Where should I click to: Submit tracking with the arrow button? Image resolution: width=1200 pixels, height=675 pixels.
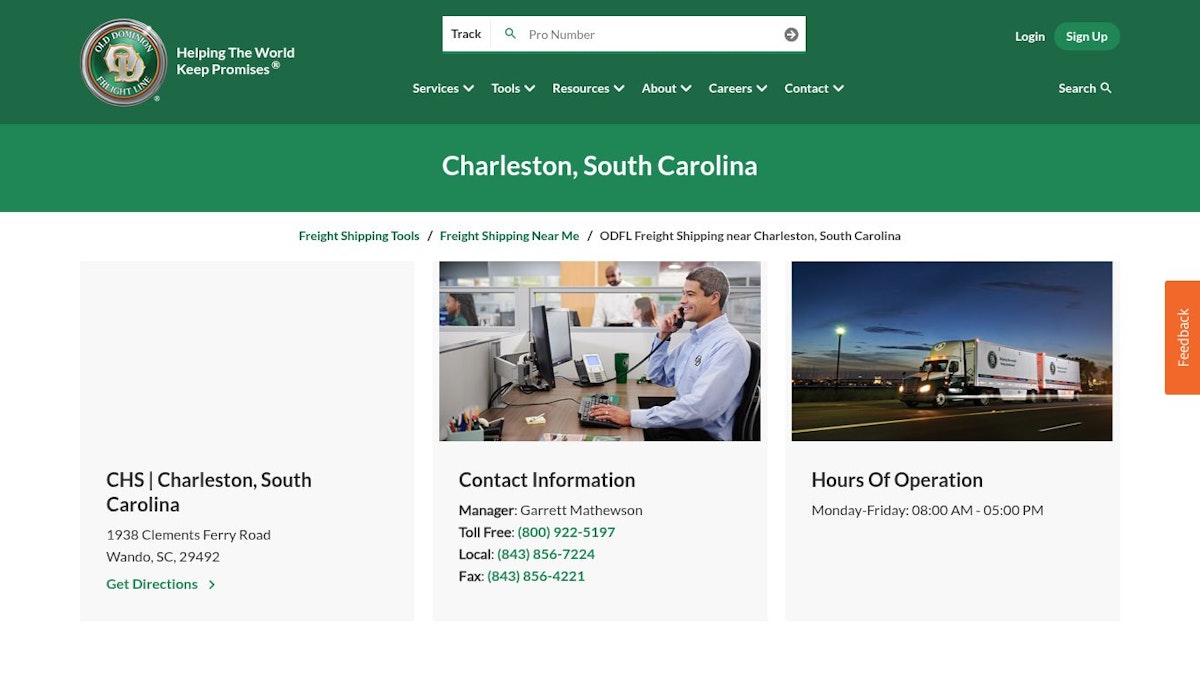point(791,34)
